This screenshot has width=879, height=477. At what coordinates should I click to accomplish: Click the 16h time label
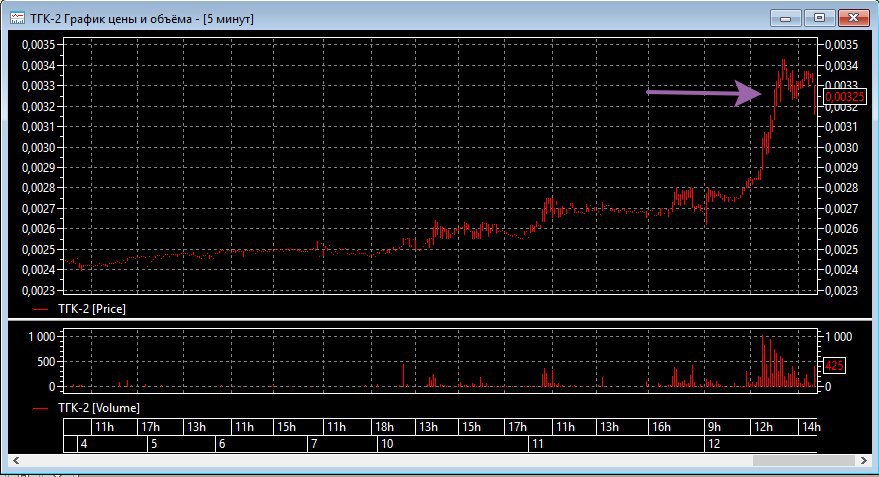[x=661, y=427]
